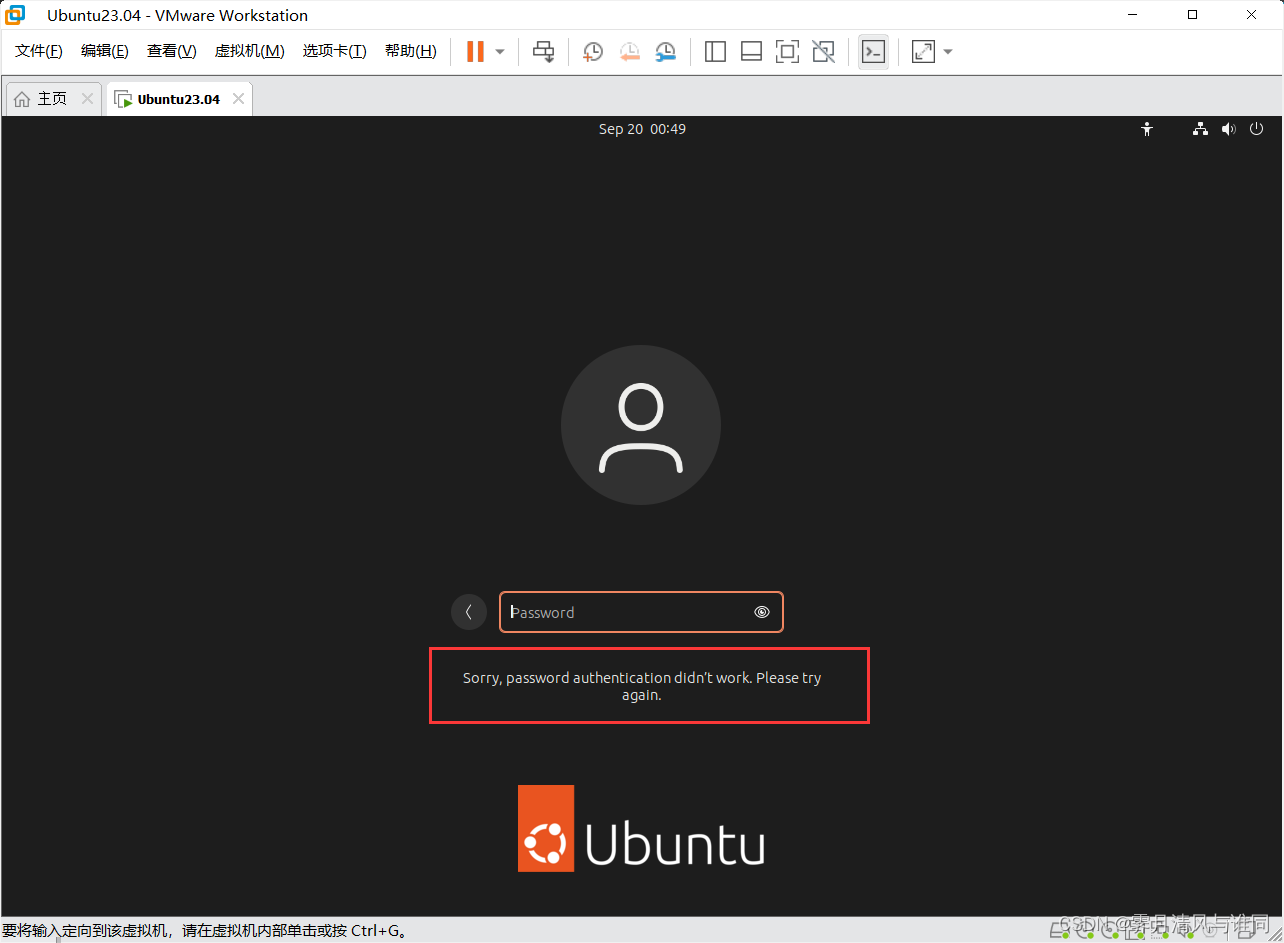Click the volume speaker icon in Ubuntu top bar
Image resolution: width=1284 pixels, height=943 pixels.
[1228, 129]
